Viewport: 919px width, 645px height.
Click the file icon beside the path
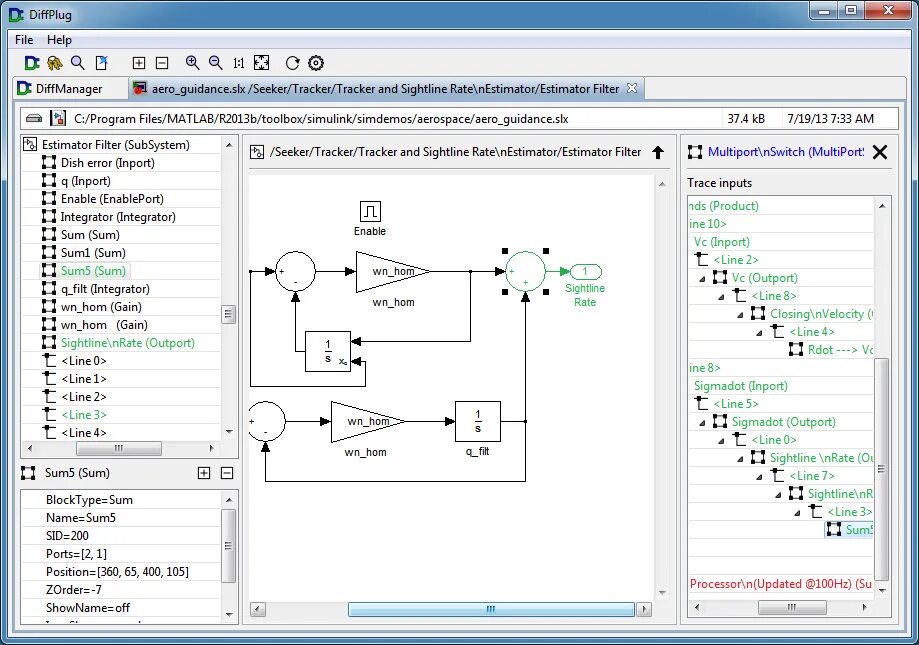coord(58,118)
